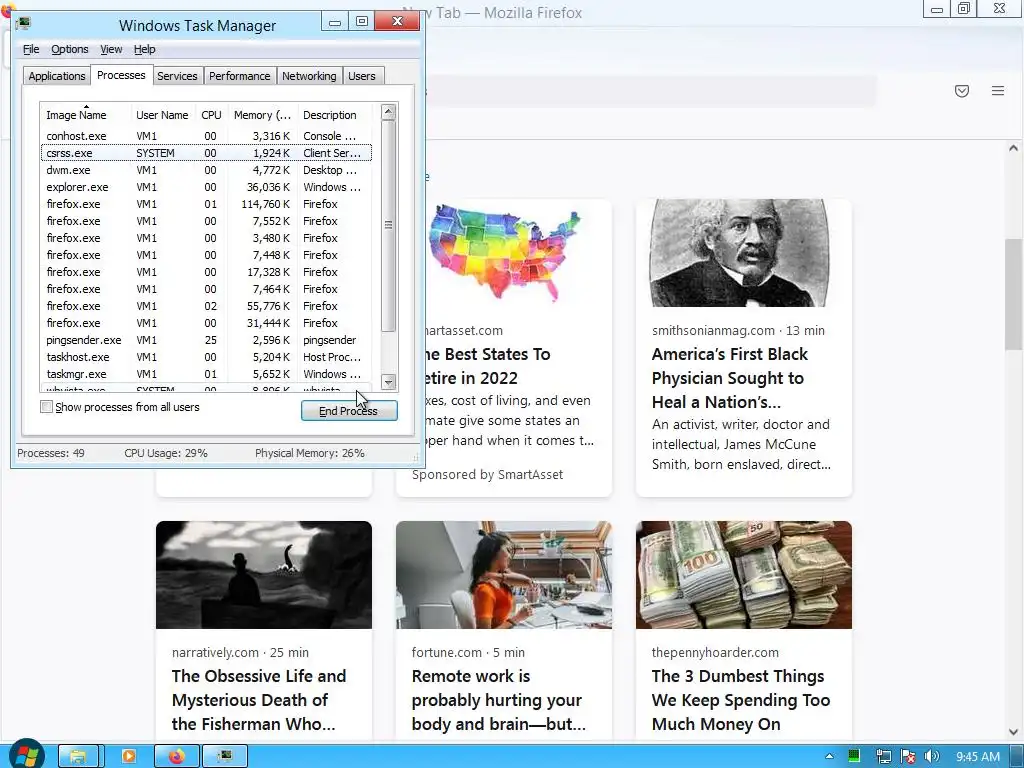1024x768 pixels.
Task: Open the File menu in Task Manager
Action: tap(31, 49)
